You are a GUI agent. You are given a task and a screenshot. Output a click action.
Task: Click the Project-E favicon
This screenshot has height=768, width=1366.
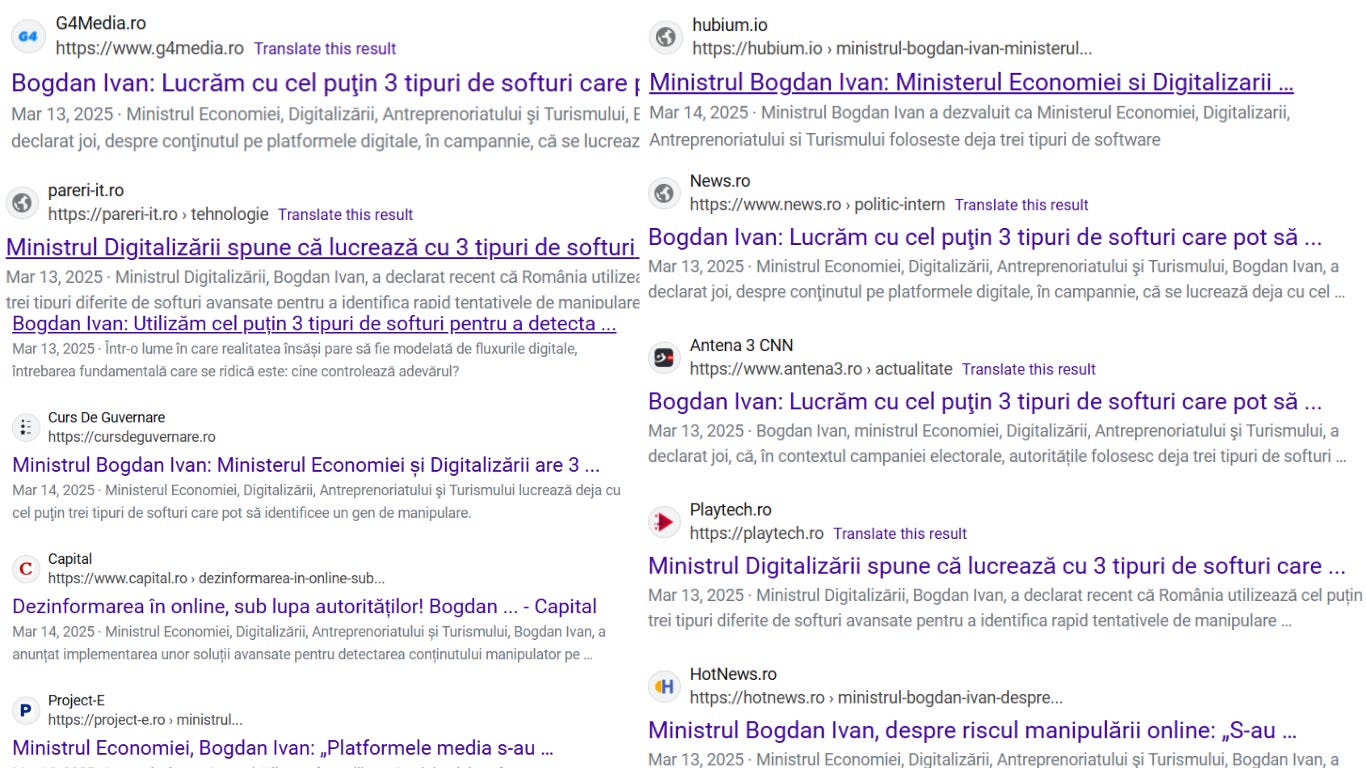click(26, 710)
